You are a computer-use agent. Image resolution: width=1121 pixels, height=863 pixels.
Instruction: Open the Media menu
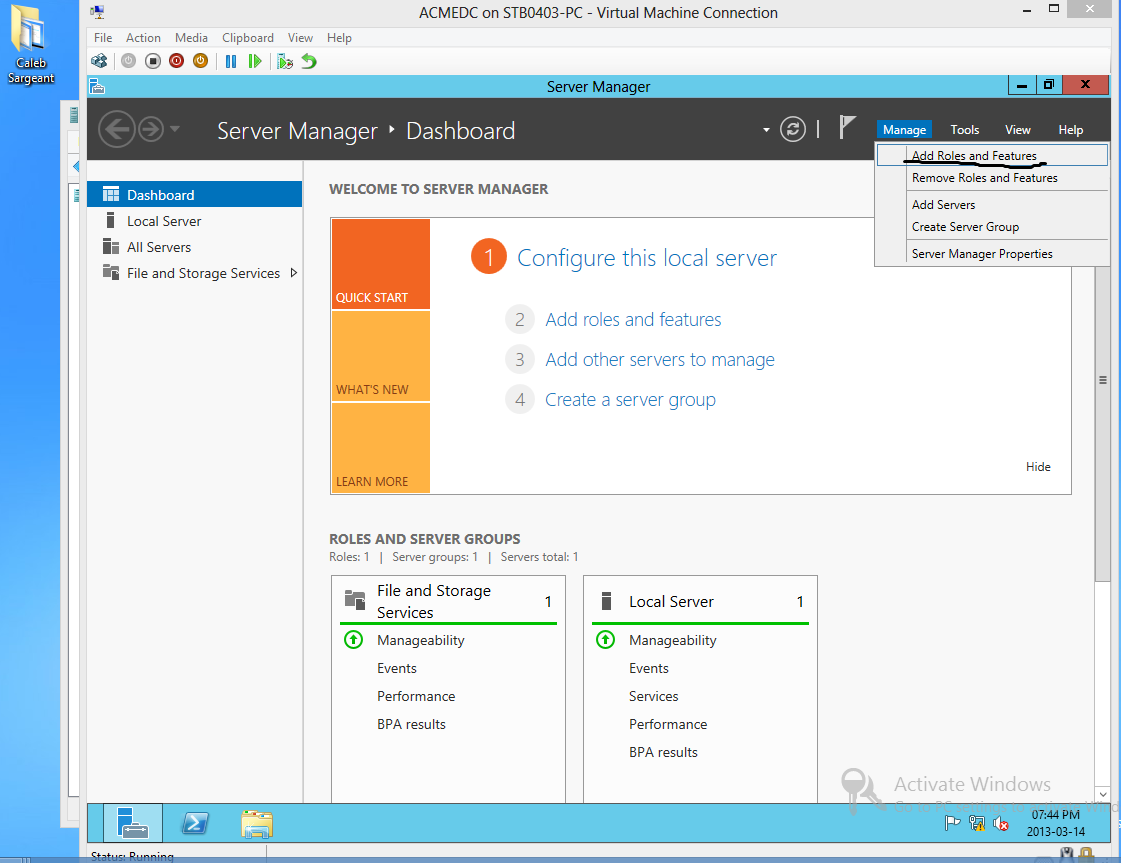pos(191,38)
